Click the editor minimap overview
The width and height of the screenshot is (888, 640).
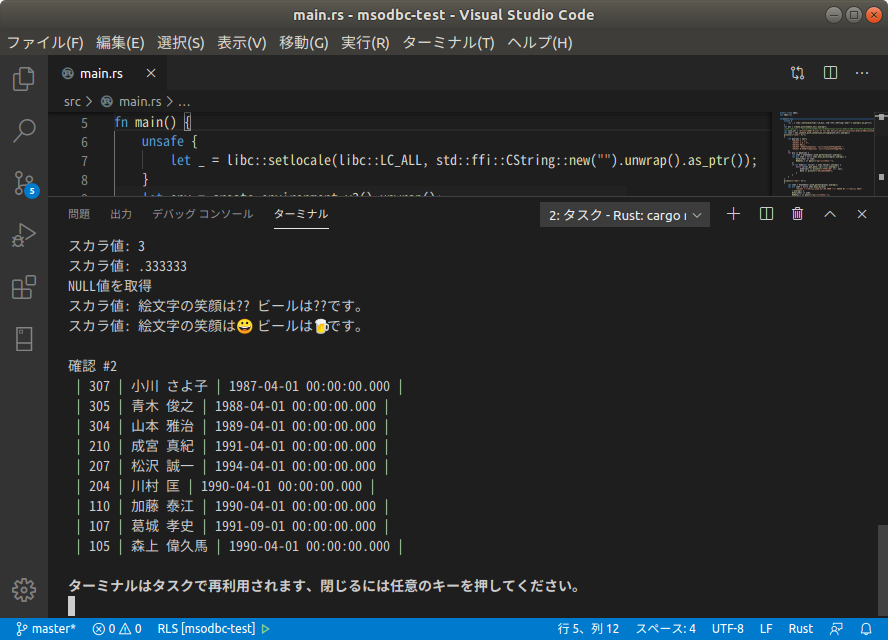pos(827,154)
